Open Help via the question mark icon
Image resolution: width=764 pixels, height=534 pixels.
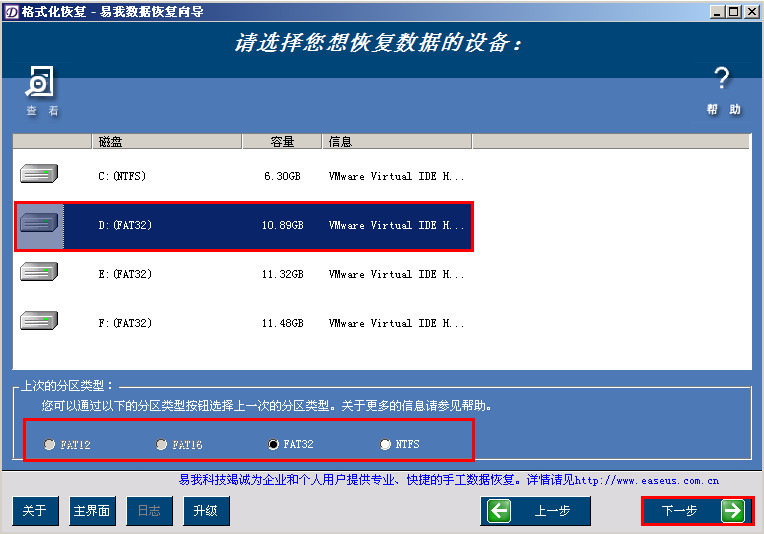[x=722, y=78]
